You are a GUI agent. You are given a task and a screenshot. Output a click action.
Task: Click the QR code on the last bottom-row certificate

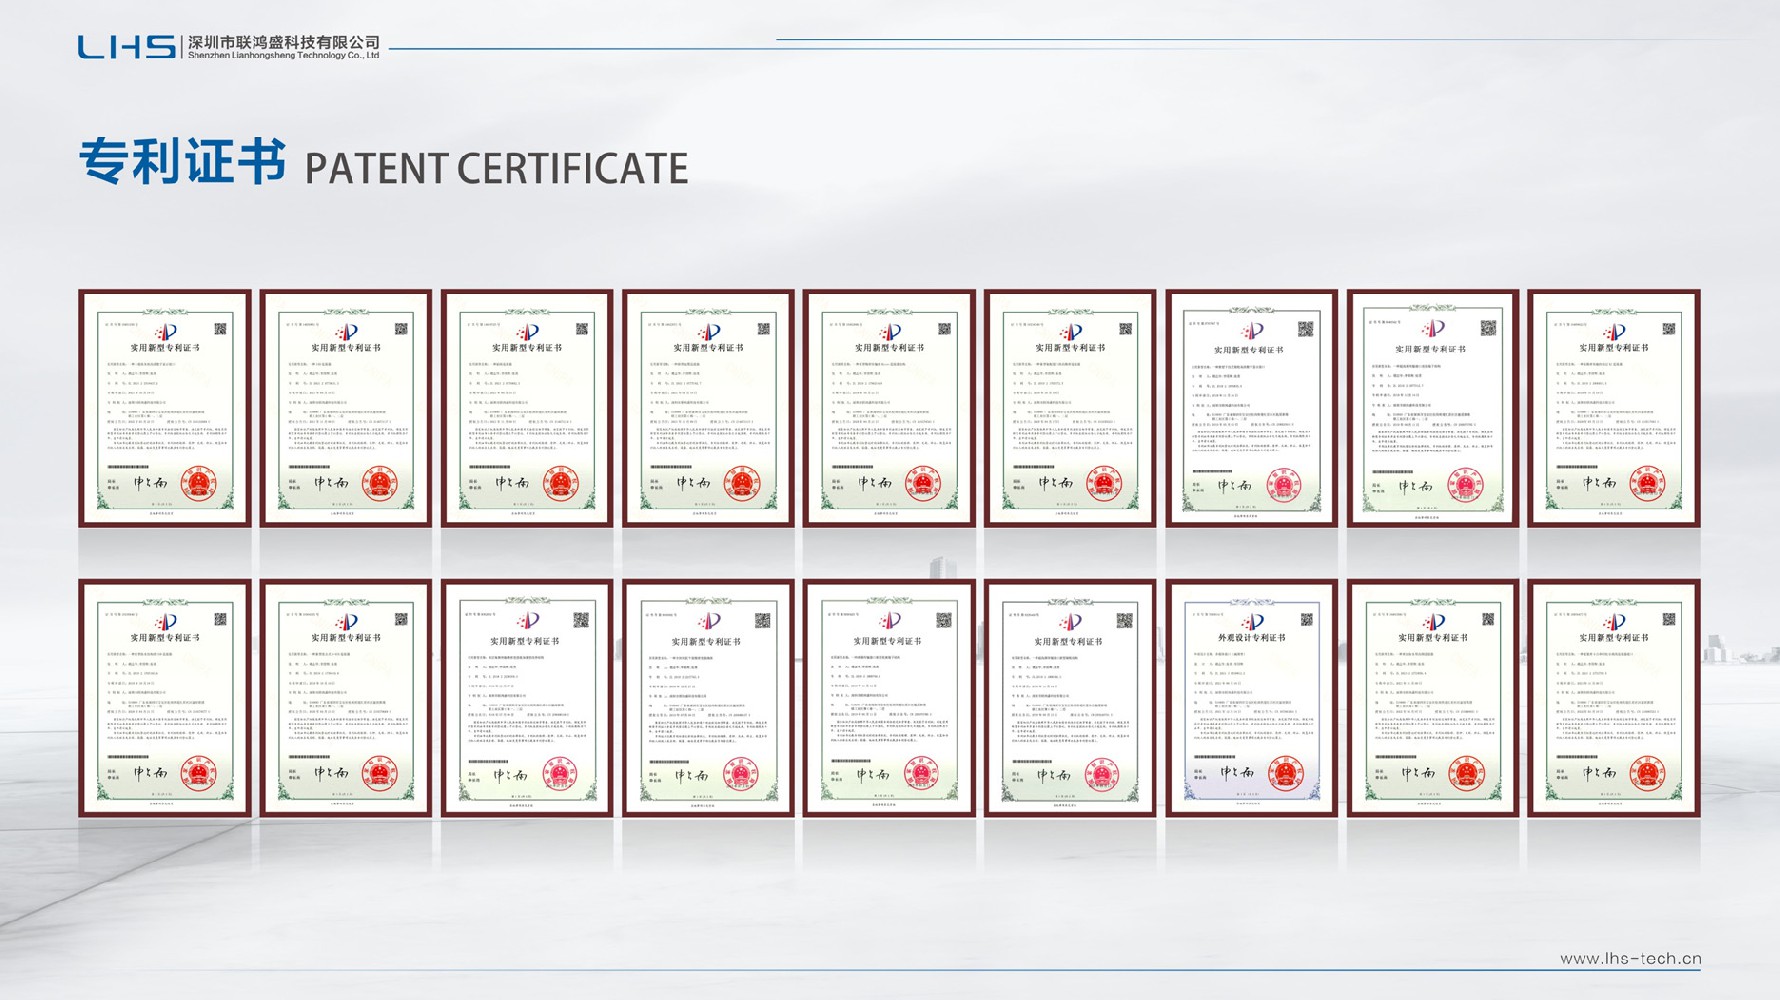point(1668,619)
